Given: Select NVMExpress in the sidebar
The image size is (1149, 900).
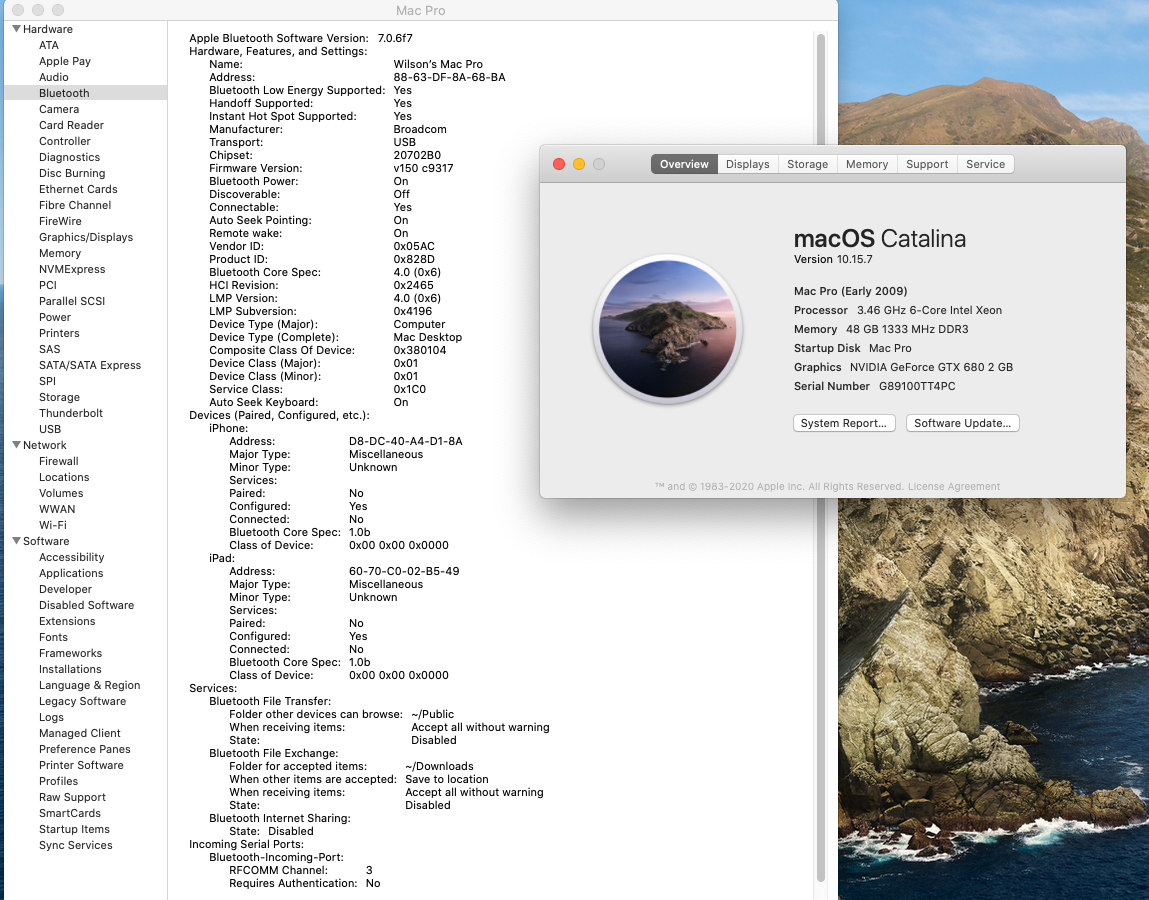Looking at the screenshot, I should 72,269.
